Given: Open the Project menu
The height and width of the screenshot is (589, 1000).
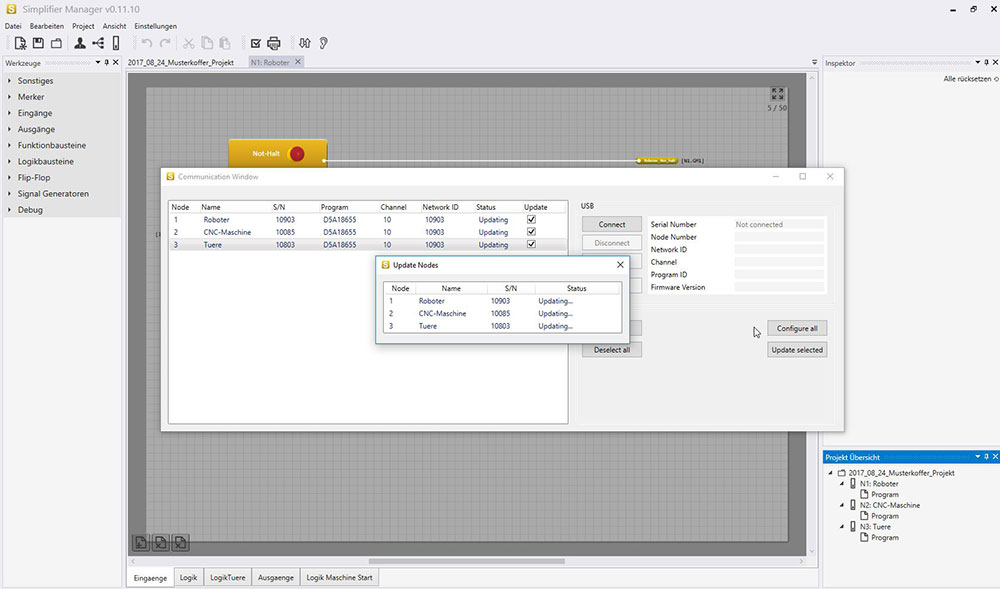Looking at the screenshot, I should coord(83,26).
